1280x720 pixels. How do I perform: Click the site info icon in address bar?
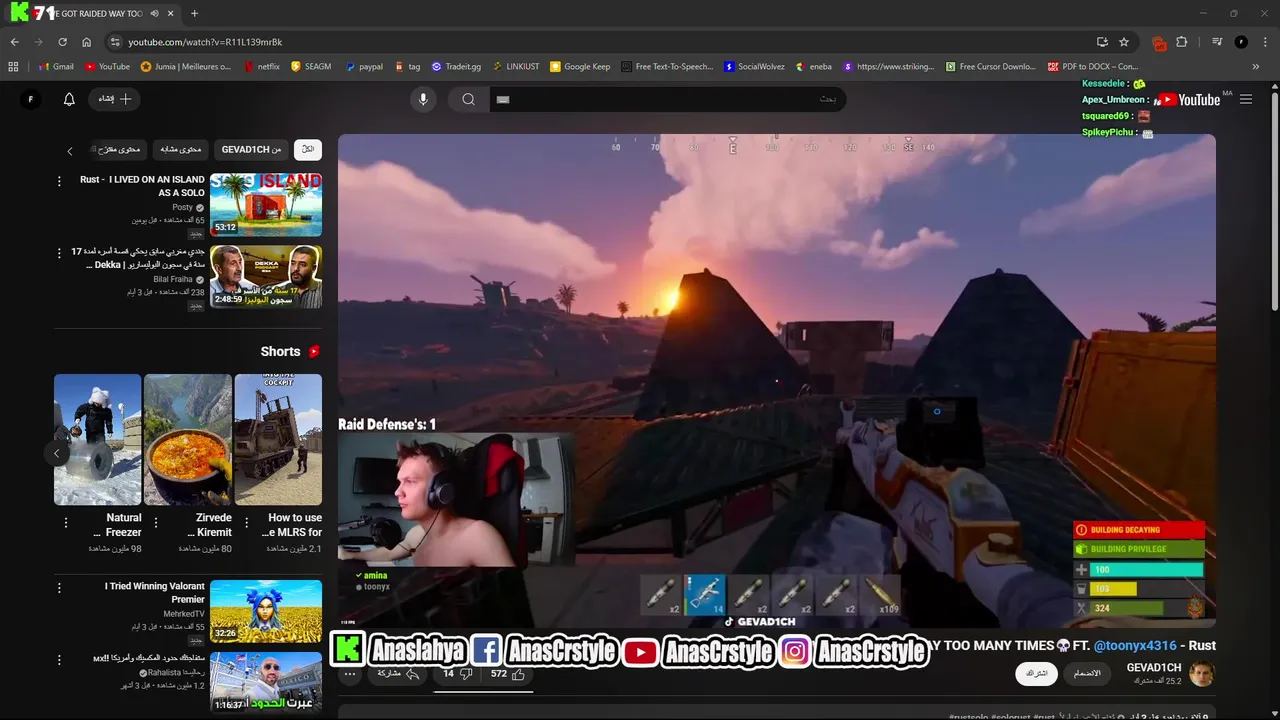[x=115, y=42]
